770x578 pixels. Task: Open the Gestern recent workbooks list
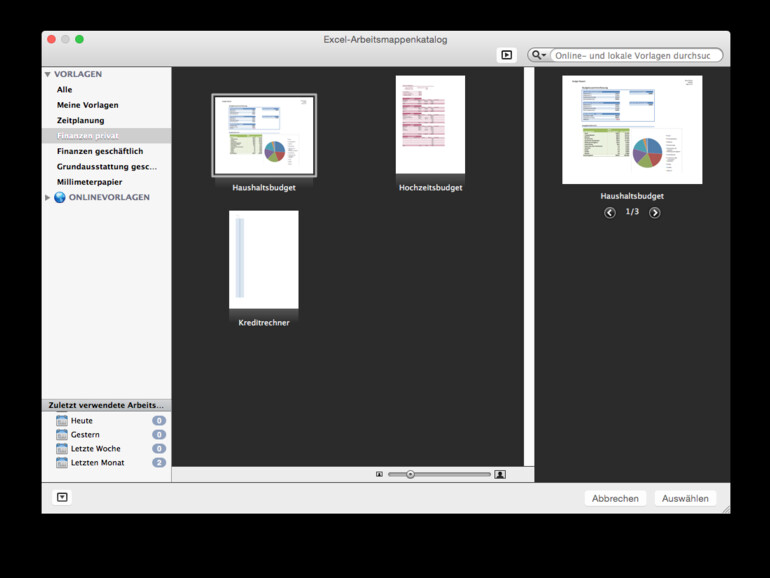tap(107, 435)
